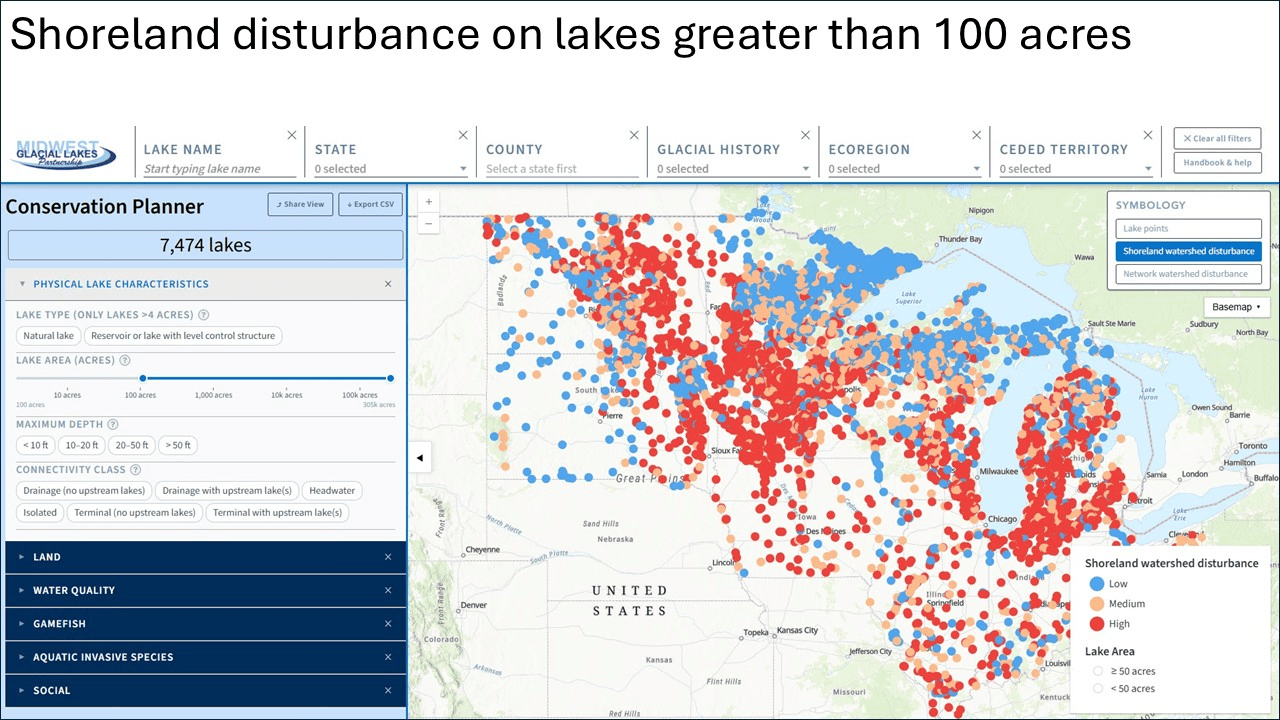Toggle Headwater connectivity filter
The height and width of the screenshot is (720, 1280).
(x=332, y=490)
